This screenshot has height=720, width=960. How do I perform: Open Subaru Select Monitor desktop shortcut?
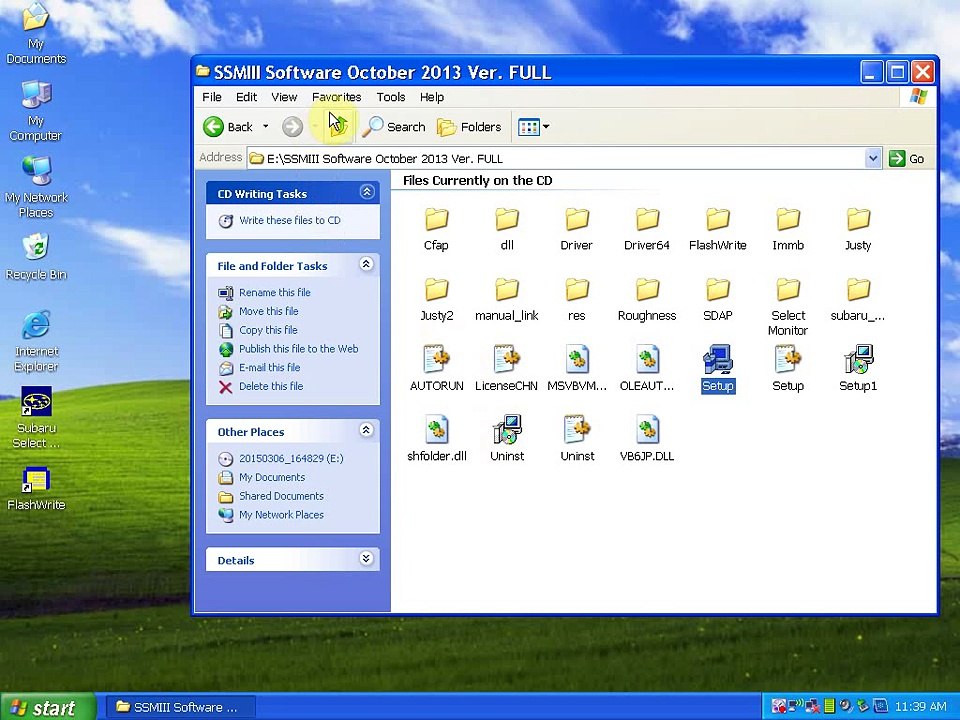[36, 404]
